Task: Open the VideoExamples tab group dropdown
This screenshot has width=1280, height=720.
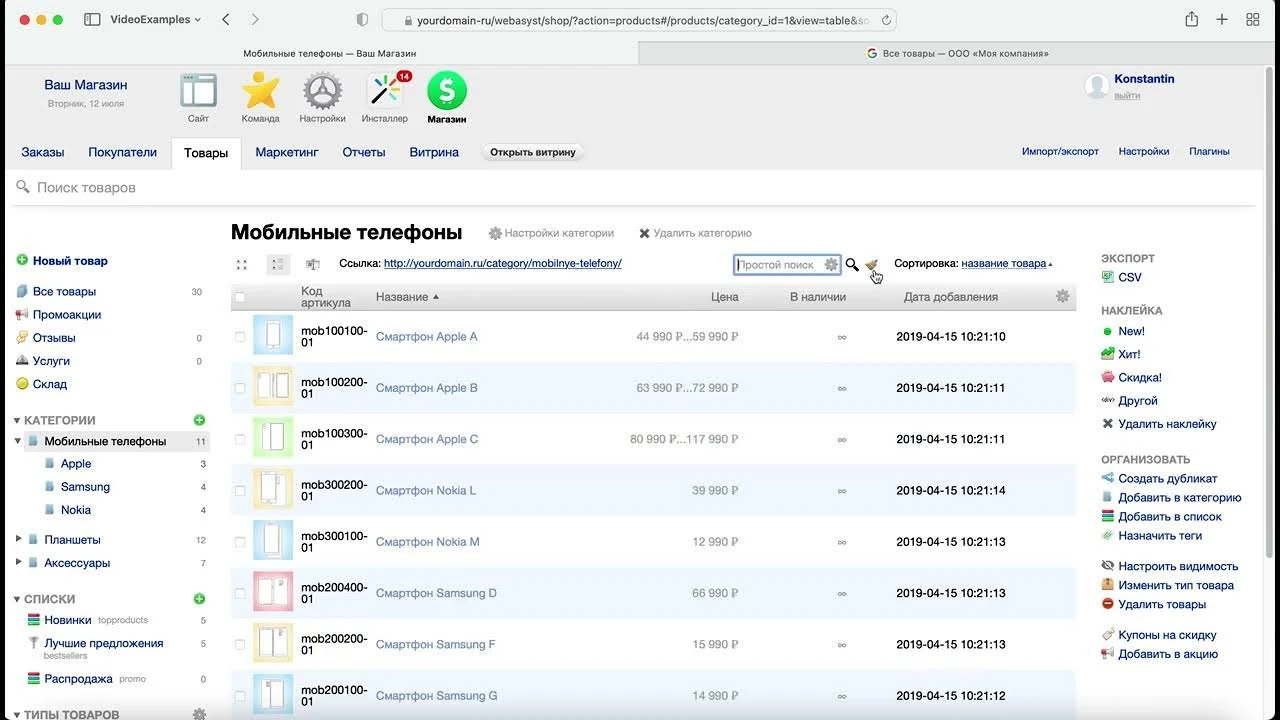Action: [155, 19]
